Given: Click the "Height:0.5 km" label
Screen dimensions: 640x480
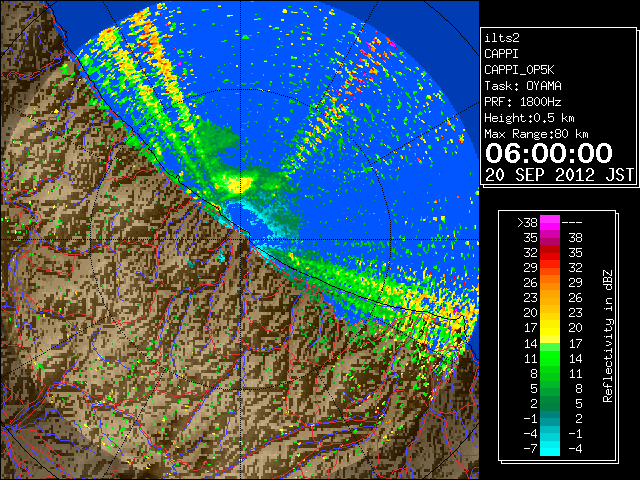Looking at the screenshot, I should pyautogui.click(x=529, y=118).
